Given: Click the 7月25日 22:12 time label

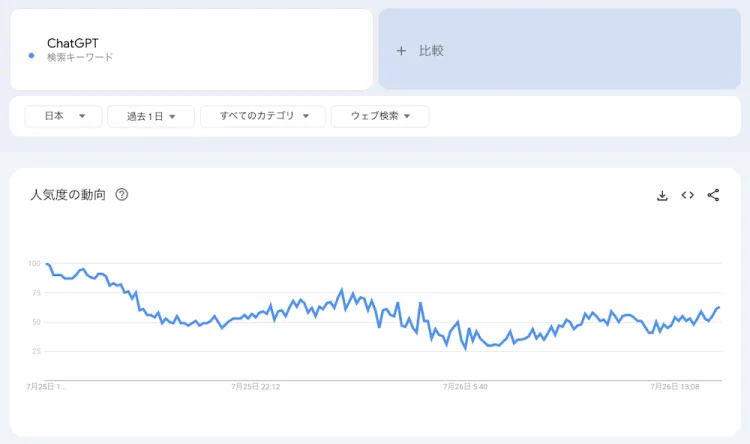Looking at the screenshot, I should [x=255, y=387].
